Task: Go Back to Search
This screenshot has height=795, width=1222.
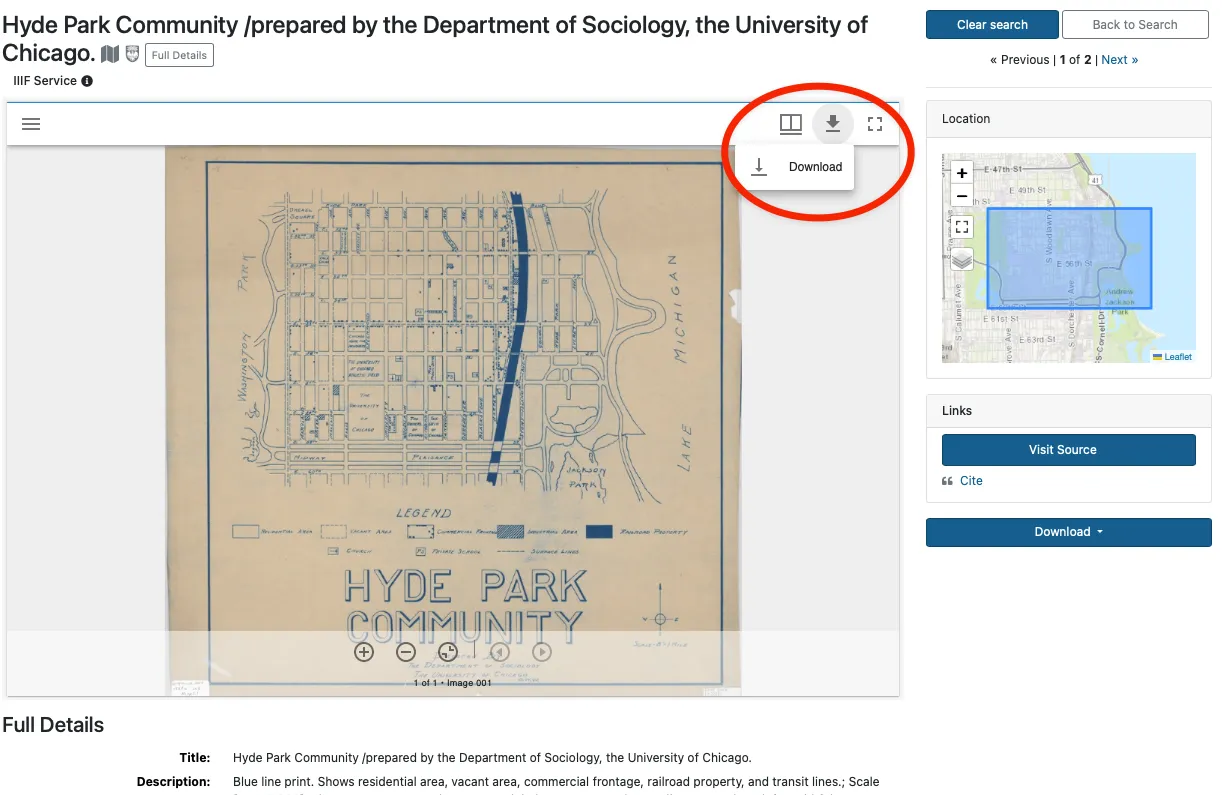Action: point(1134,25)
